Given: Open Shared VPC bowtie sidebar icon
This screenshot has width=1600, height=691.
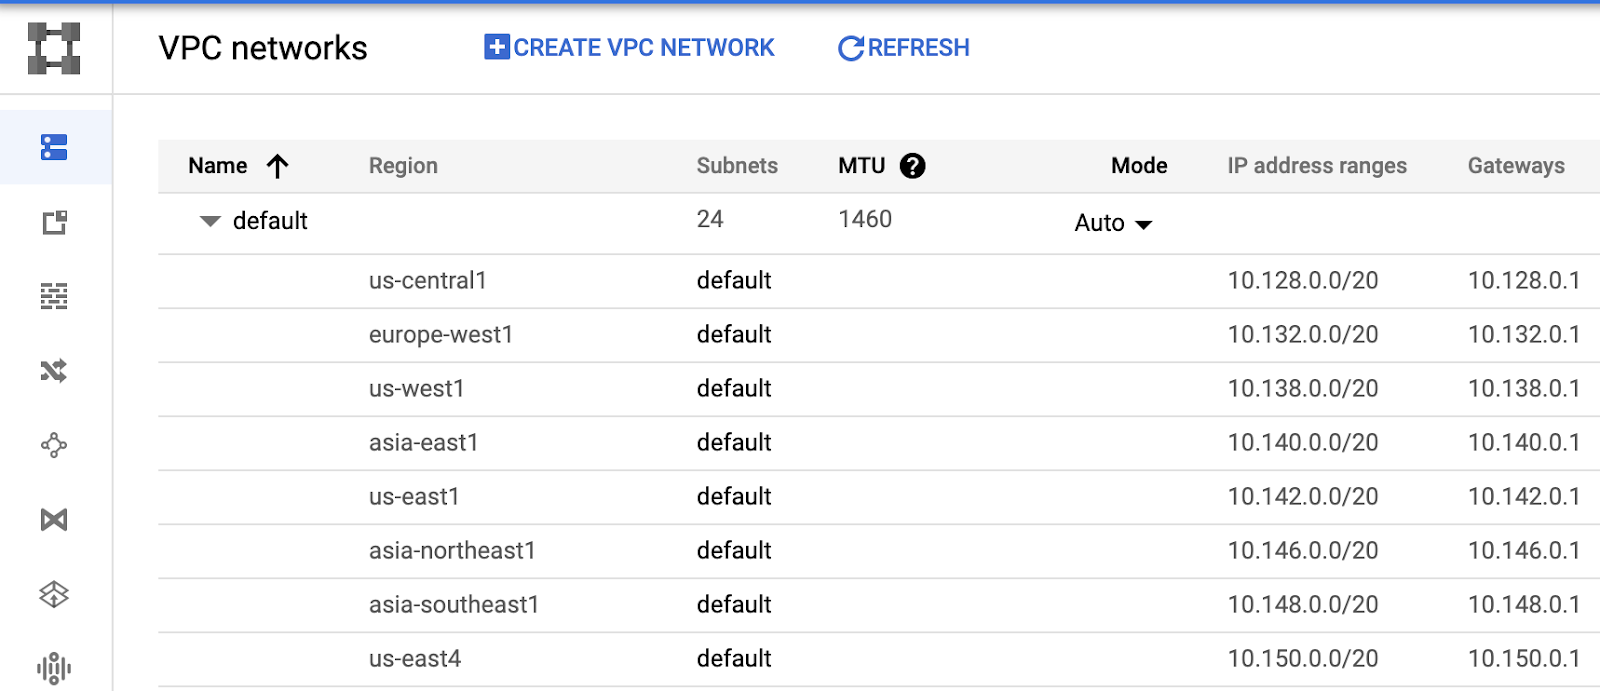Looking at the screenshot, I should (x=54, y=520).
